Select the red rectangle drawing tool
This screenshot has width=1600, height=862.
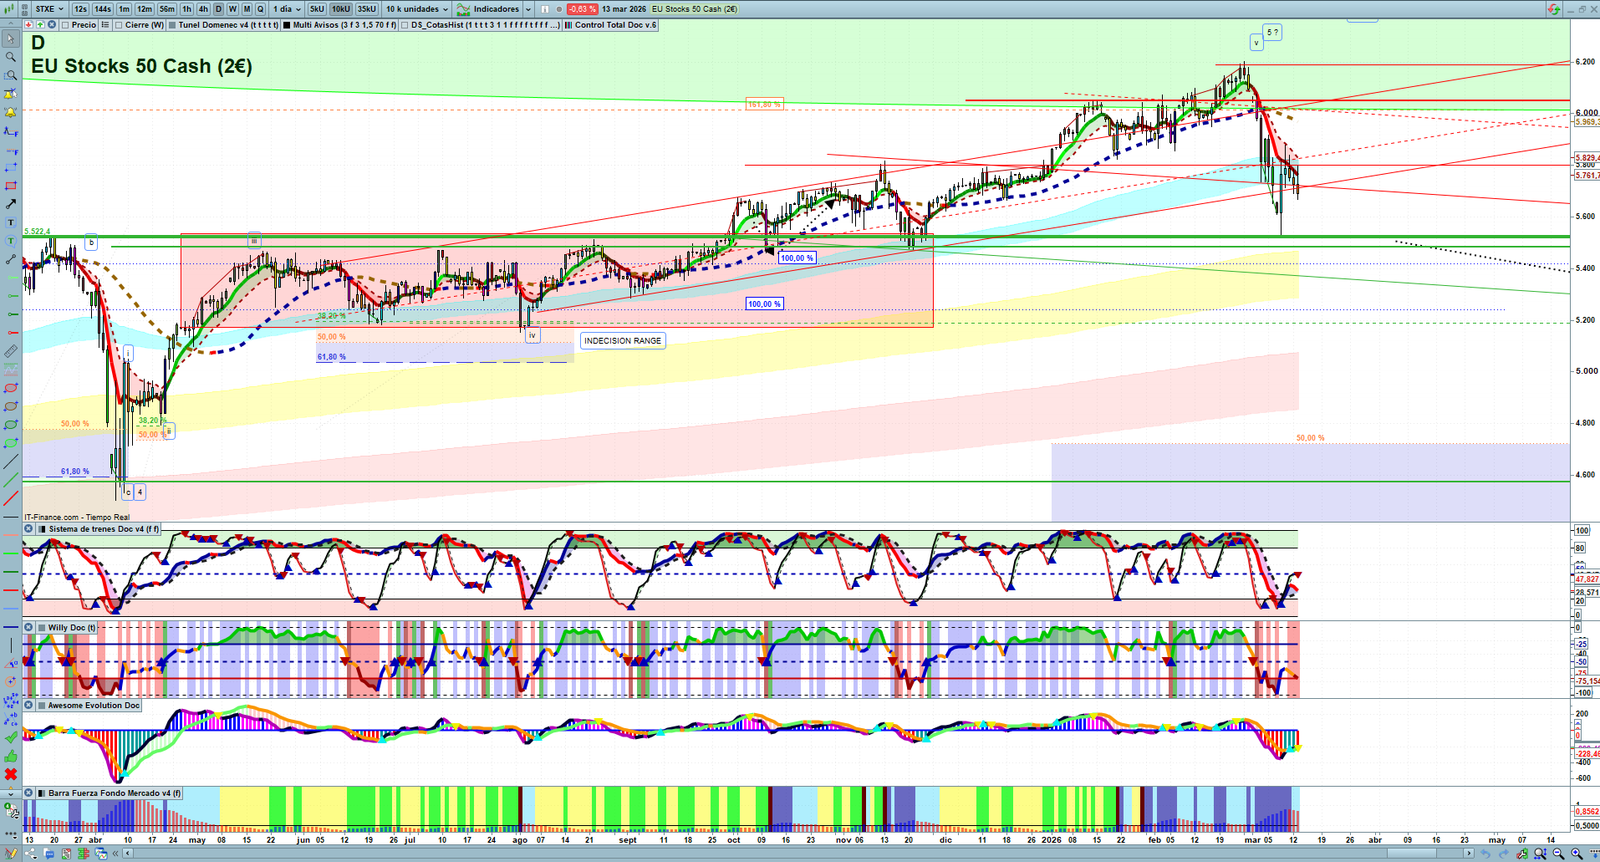[x=11, y=186]
